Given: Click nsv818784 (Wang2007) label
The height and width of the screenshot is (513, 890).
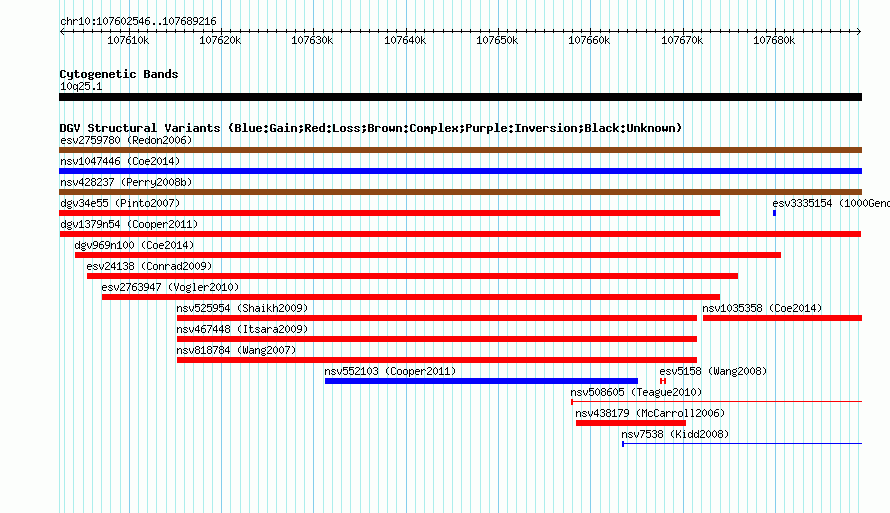Looking at the screenshot, I should tap(236, 350).
